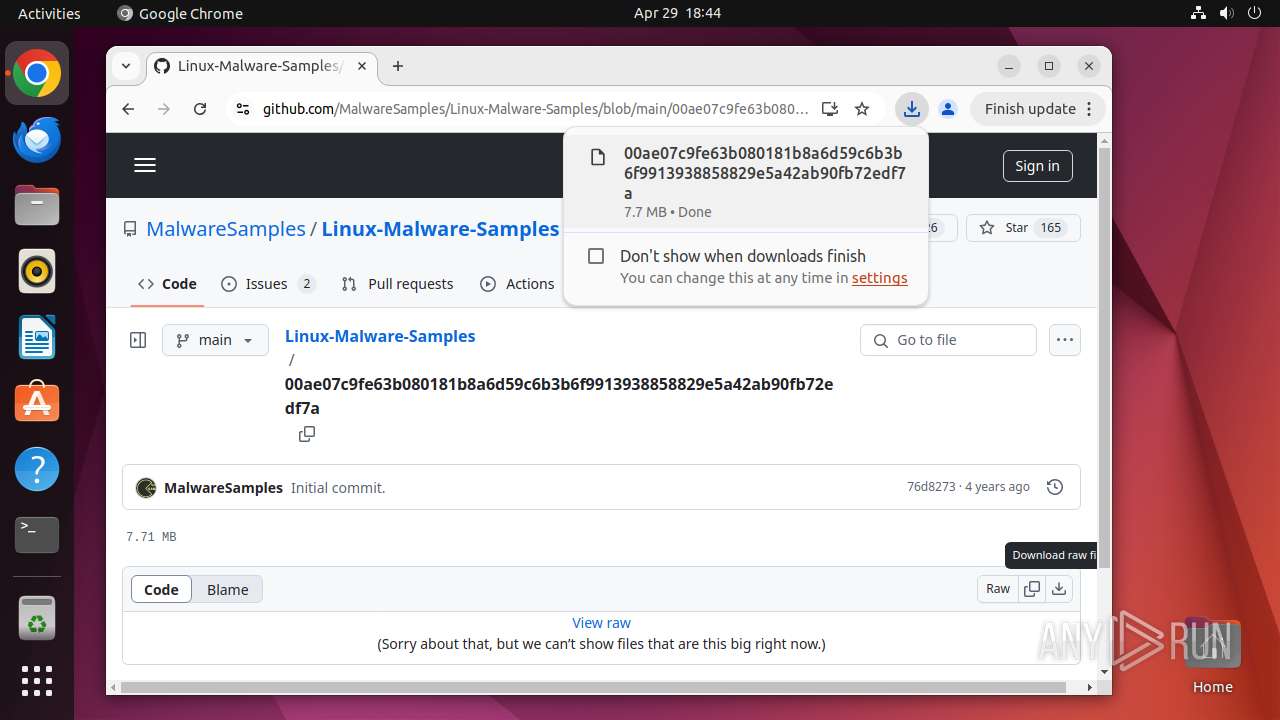Viewport: 1280px width, 720px height.
Task: Star the repository
Action: [1023, 228]
